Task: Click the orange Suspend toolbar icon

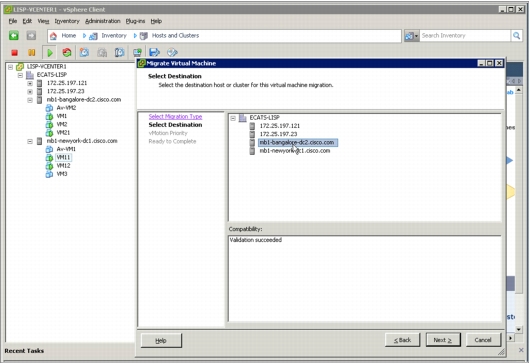Action: pos(31,53)
